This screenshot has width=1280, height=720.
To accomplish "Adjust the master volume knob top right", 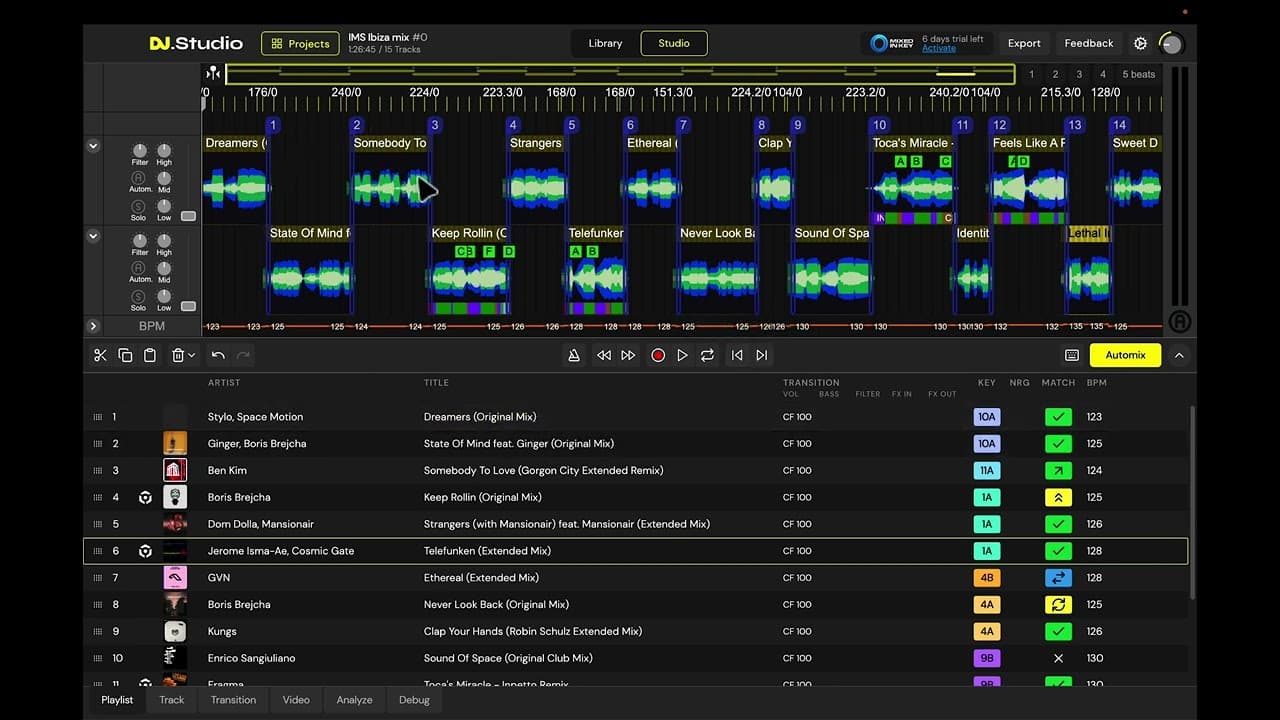I will 1171,44.
